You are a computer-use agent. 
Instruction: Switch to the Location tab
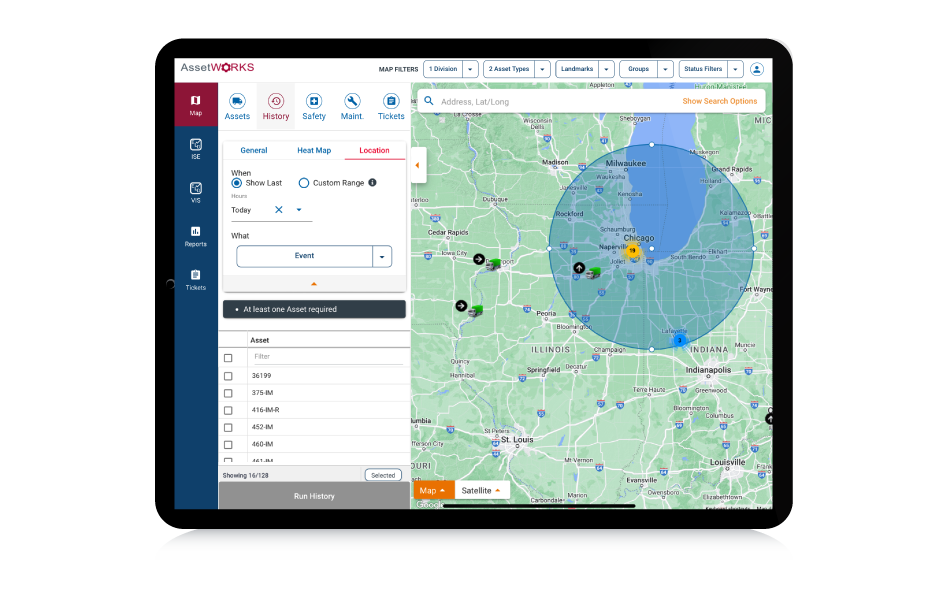point(374,150)
